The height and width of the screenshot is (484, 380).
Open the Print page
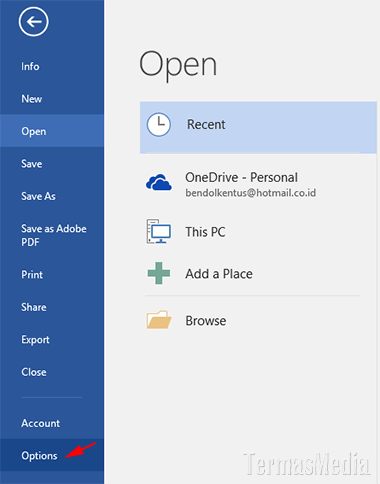point(52,275)
